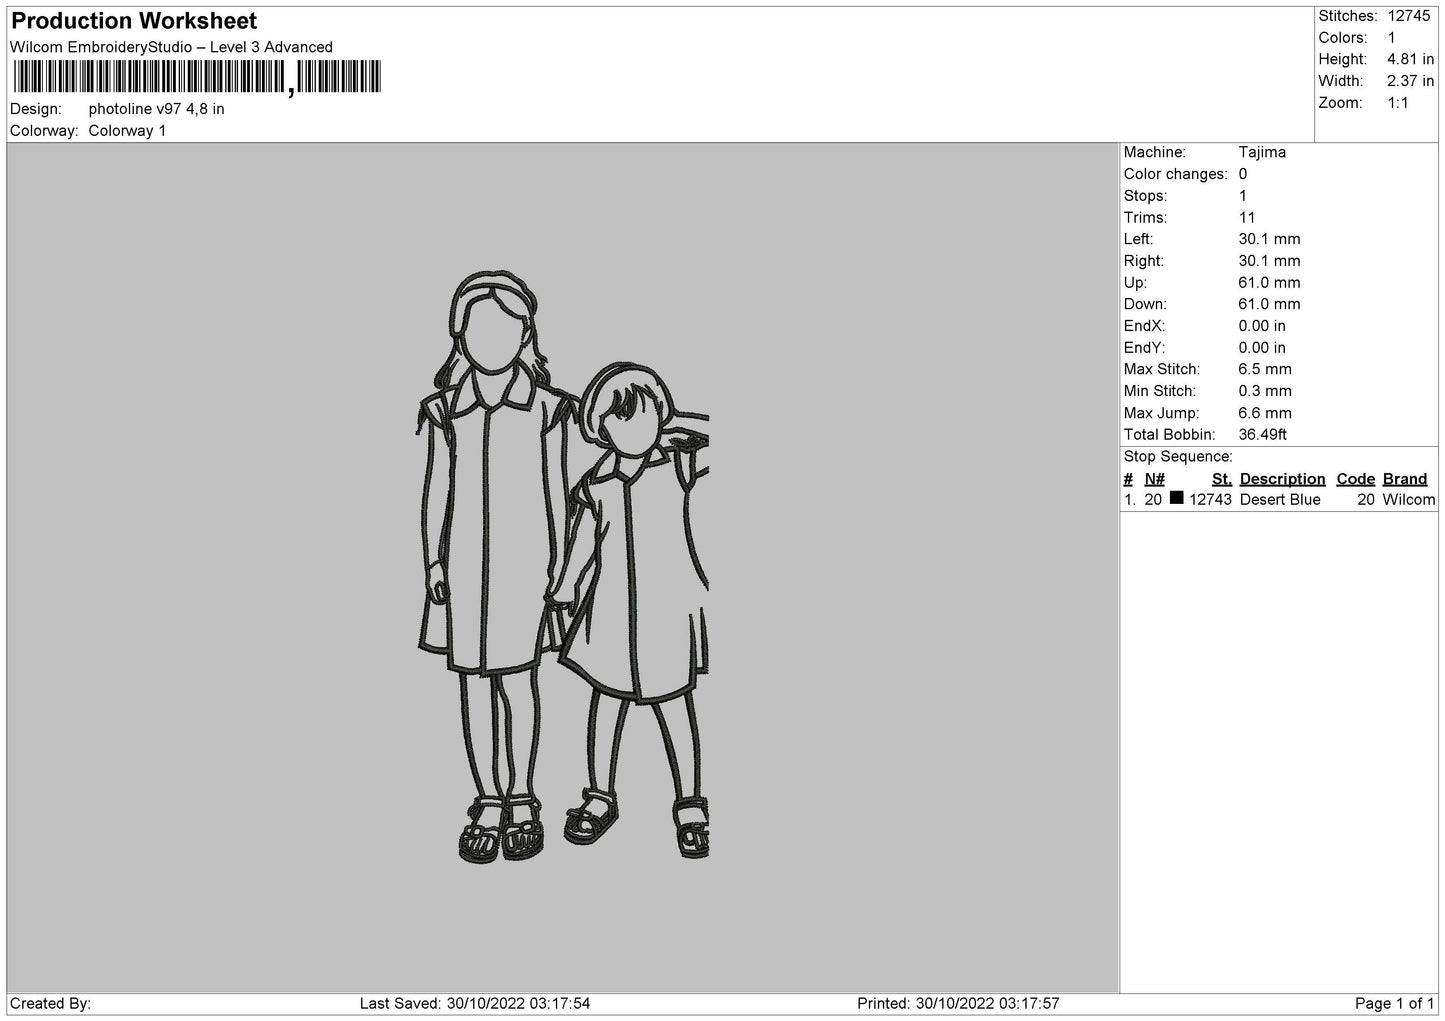
Task: Click the Zoom value 1:1
Action: click(1398, 103)
